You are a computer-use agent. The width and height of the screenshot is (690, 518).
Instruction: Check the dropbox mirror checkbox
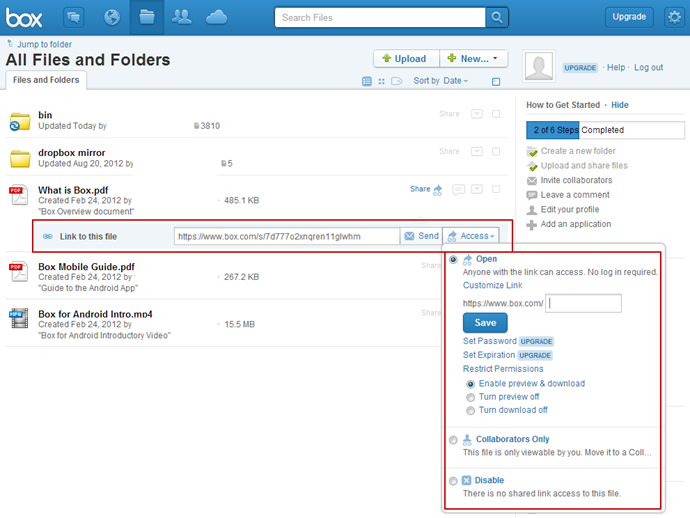click(496, 151)
